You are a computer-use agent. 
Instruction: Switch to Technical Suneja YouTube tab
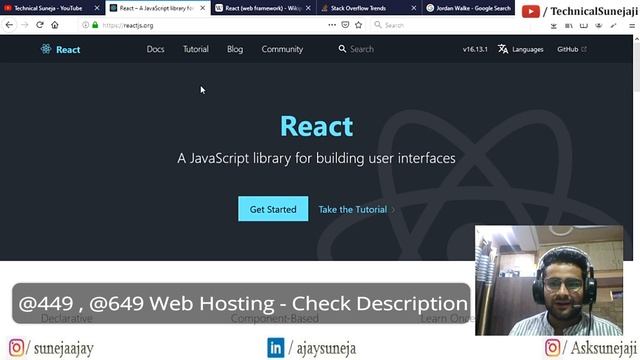(x=47, y=8)
